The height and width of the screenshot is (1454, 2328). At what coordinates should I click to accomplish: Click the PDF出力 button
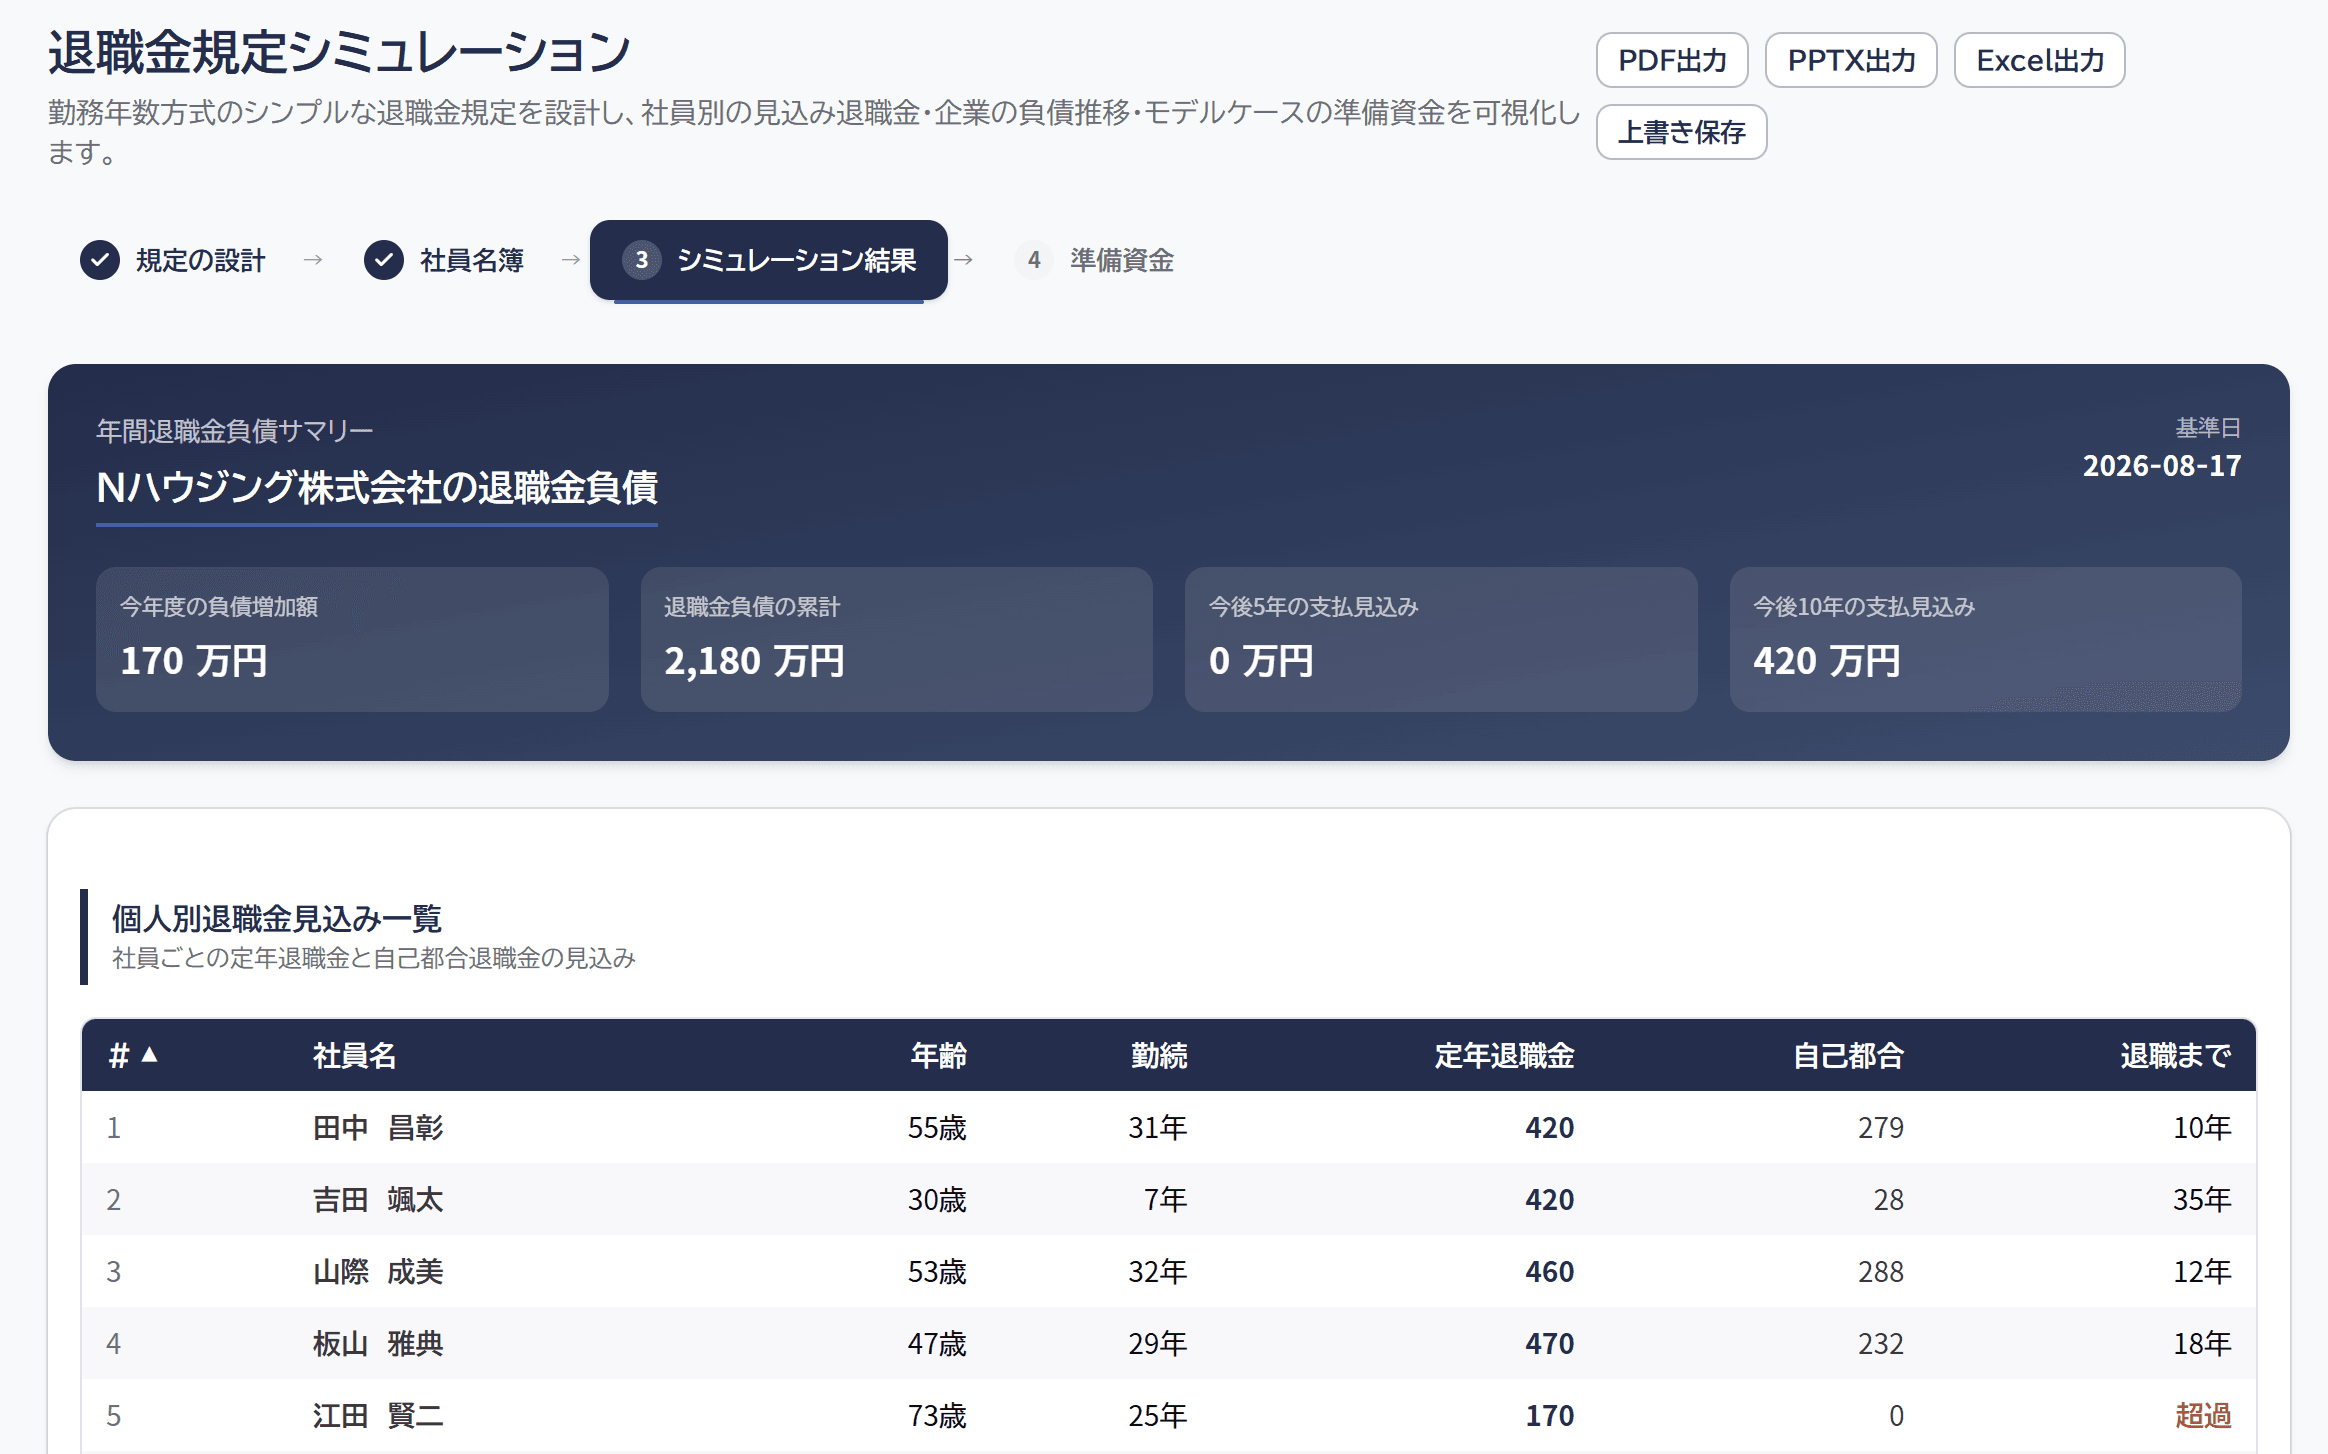[1672, 60]
